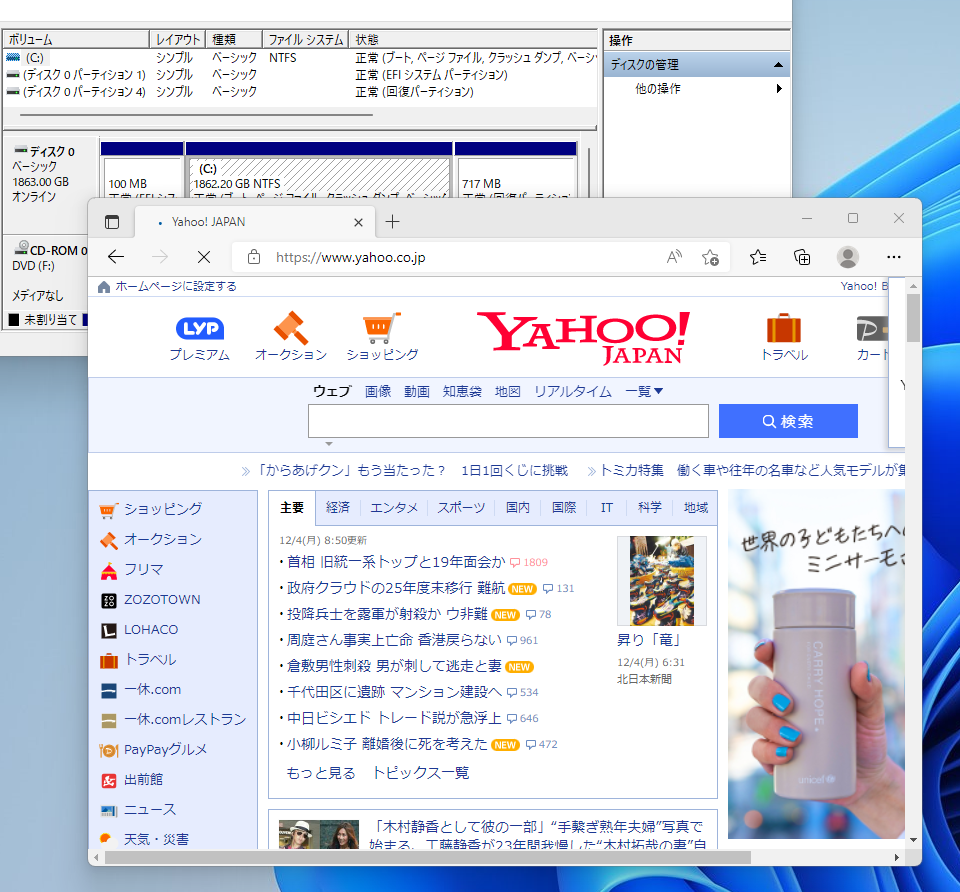
Task: Select the 知恵袋 search category
Action: click(462, 391)
